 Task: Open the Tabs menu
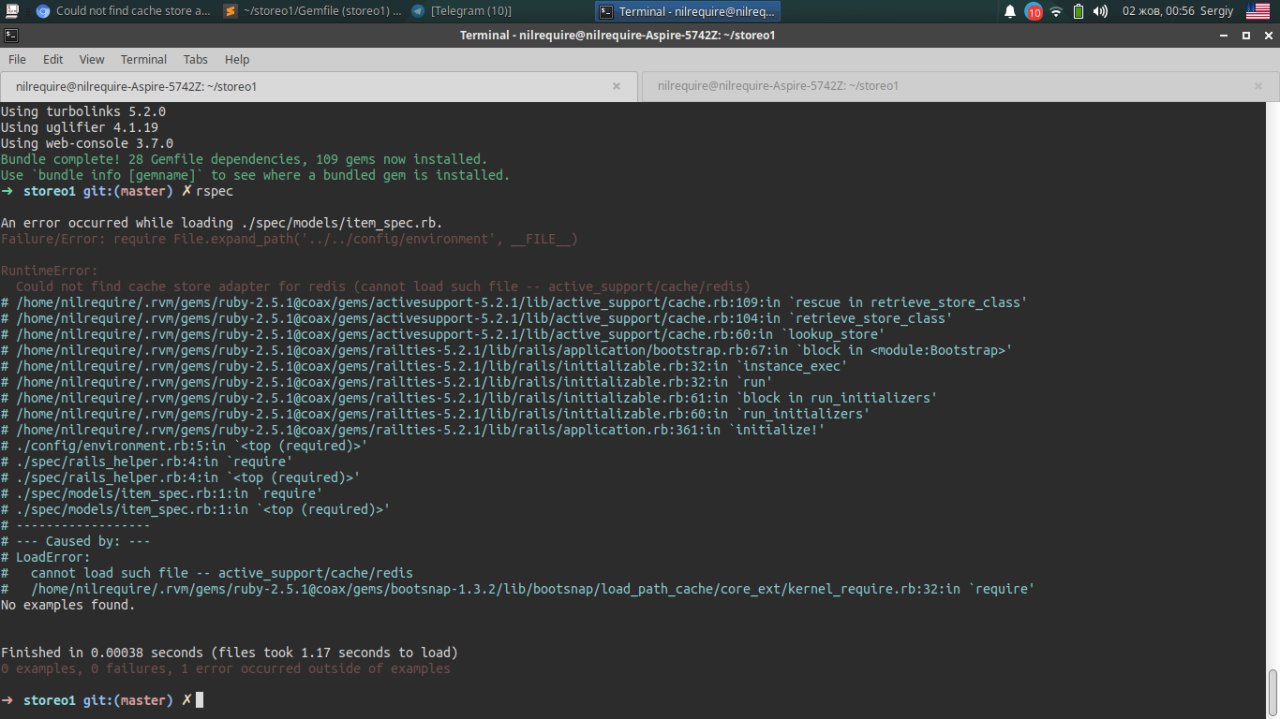point(195,60)
